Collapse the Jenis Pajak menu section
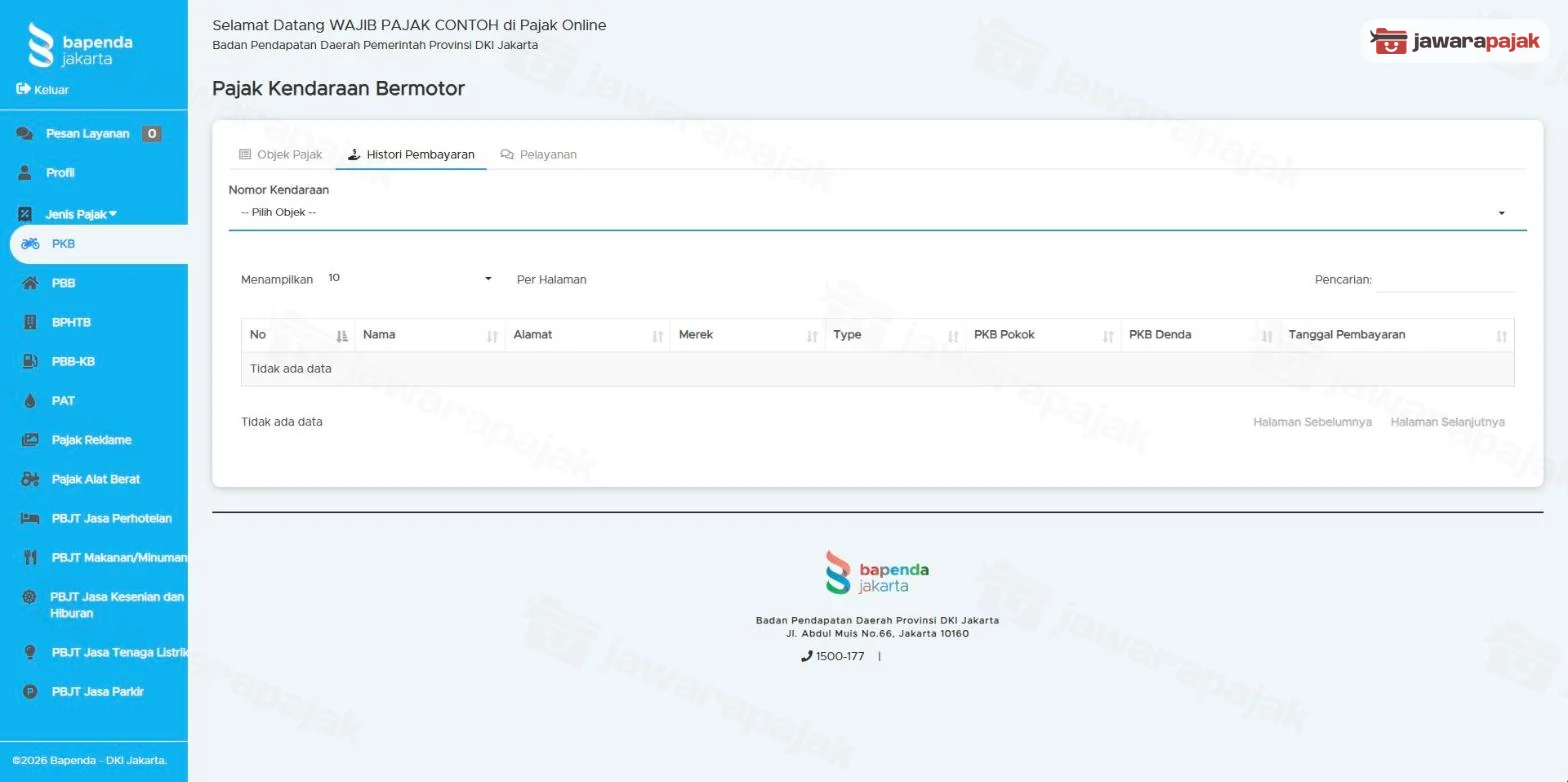The image size is (1568, 782). click(x=81, y=214)
